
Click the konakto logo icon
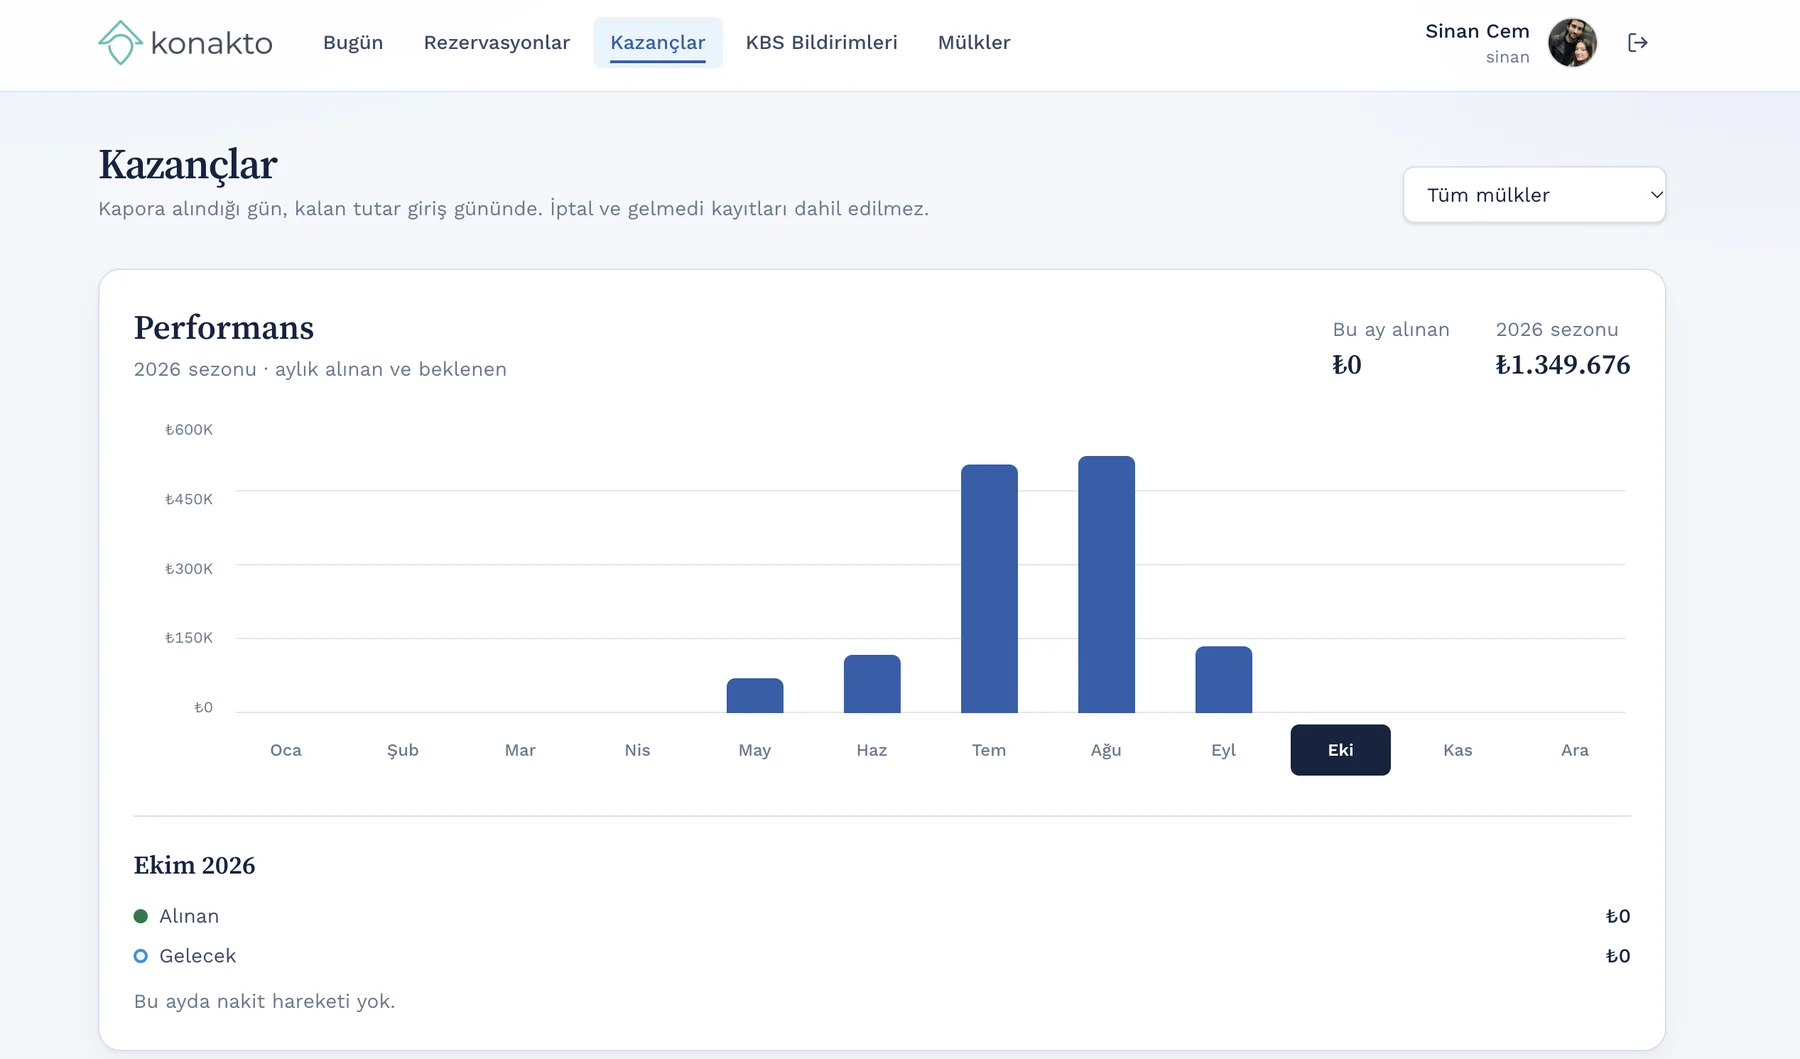coord(120,43)
